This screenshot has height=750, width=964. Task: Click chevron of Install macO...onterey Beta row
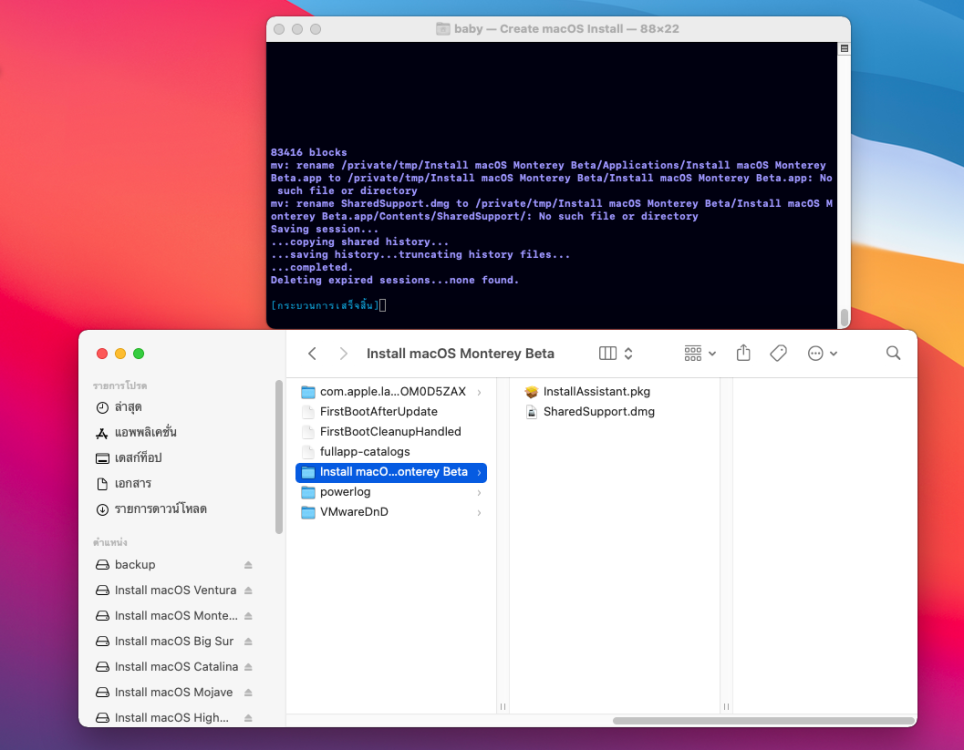point(479,473)
